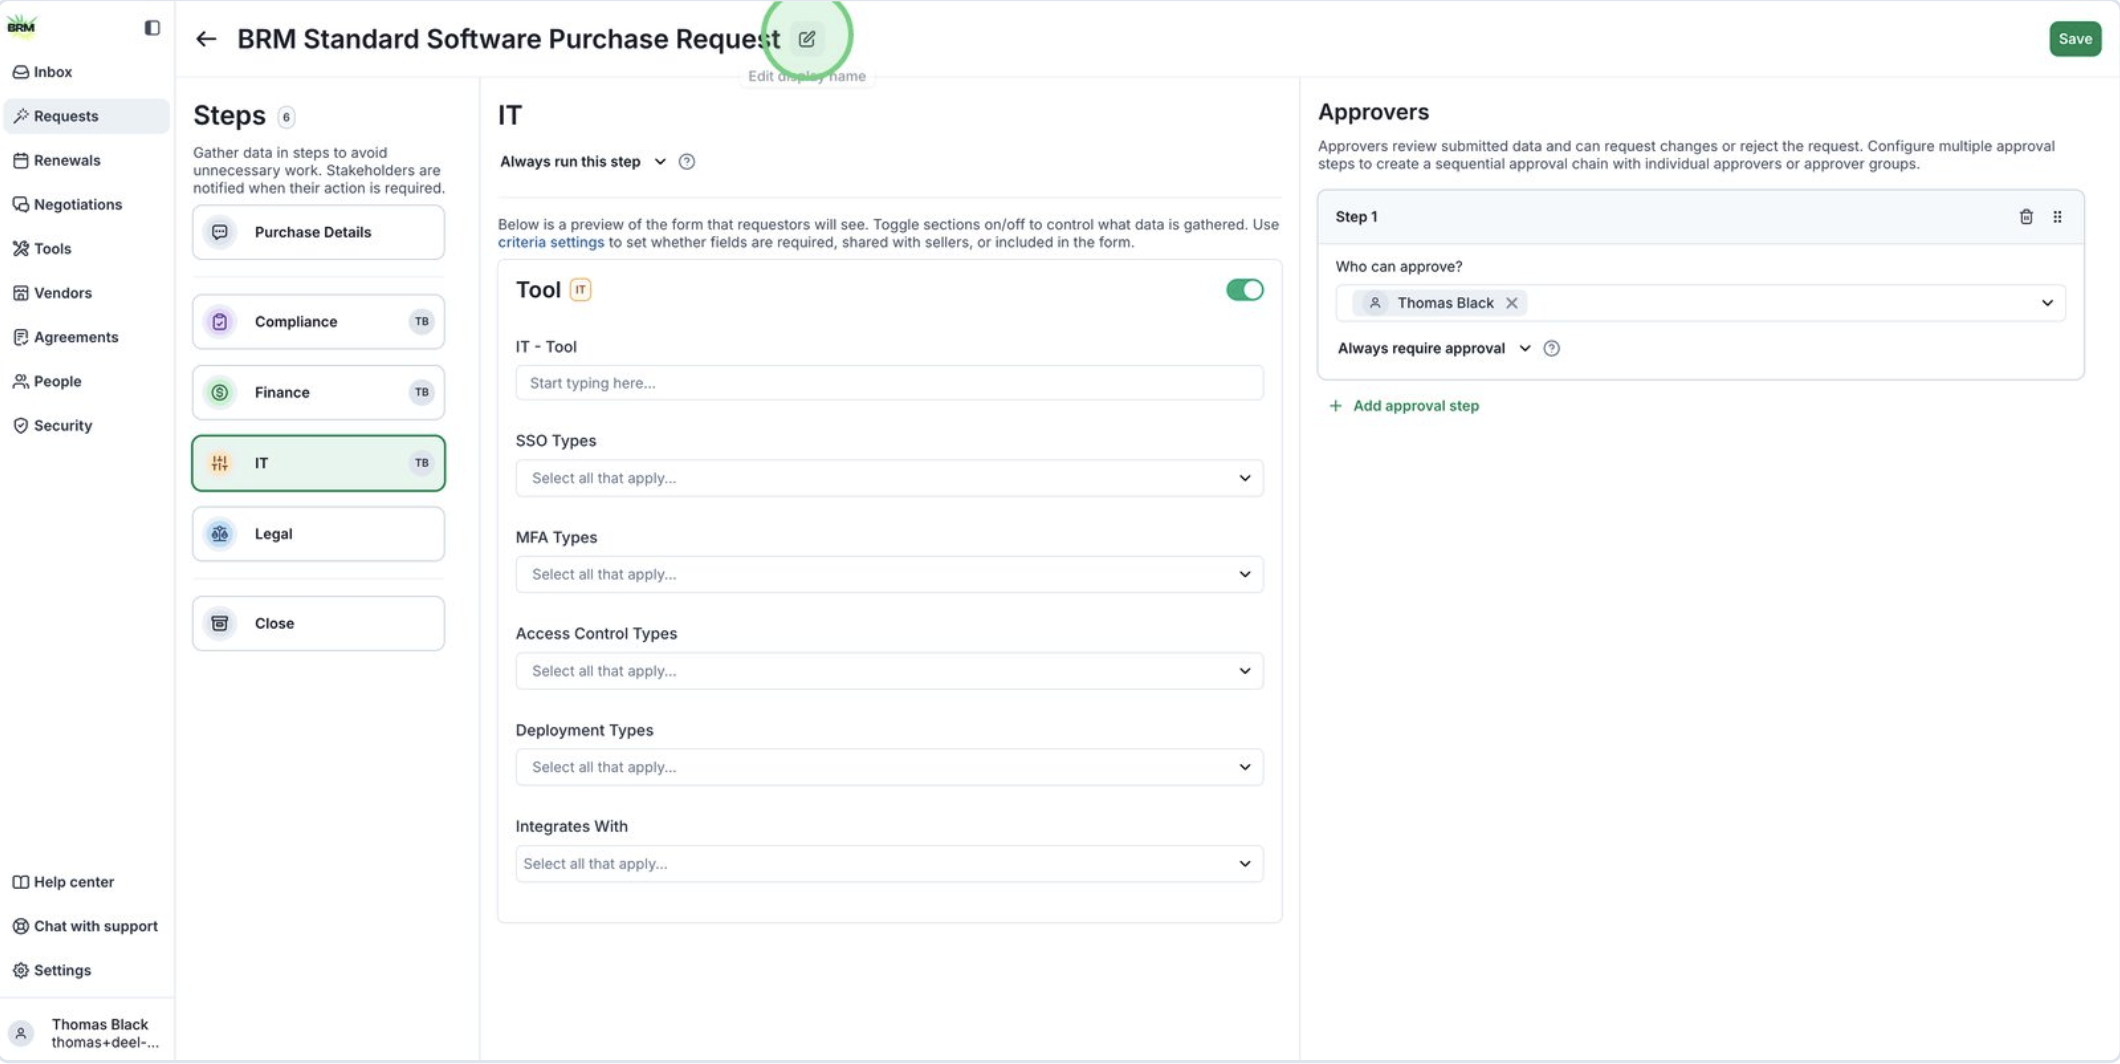
Task: Remove Thomas Black from approvers
Action: [x=1512, y=303]
